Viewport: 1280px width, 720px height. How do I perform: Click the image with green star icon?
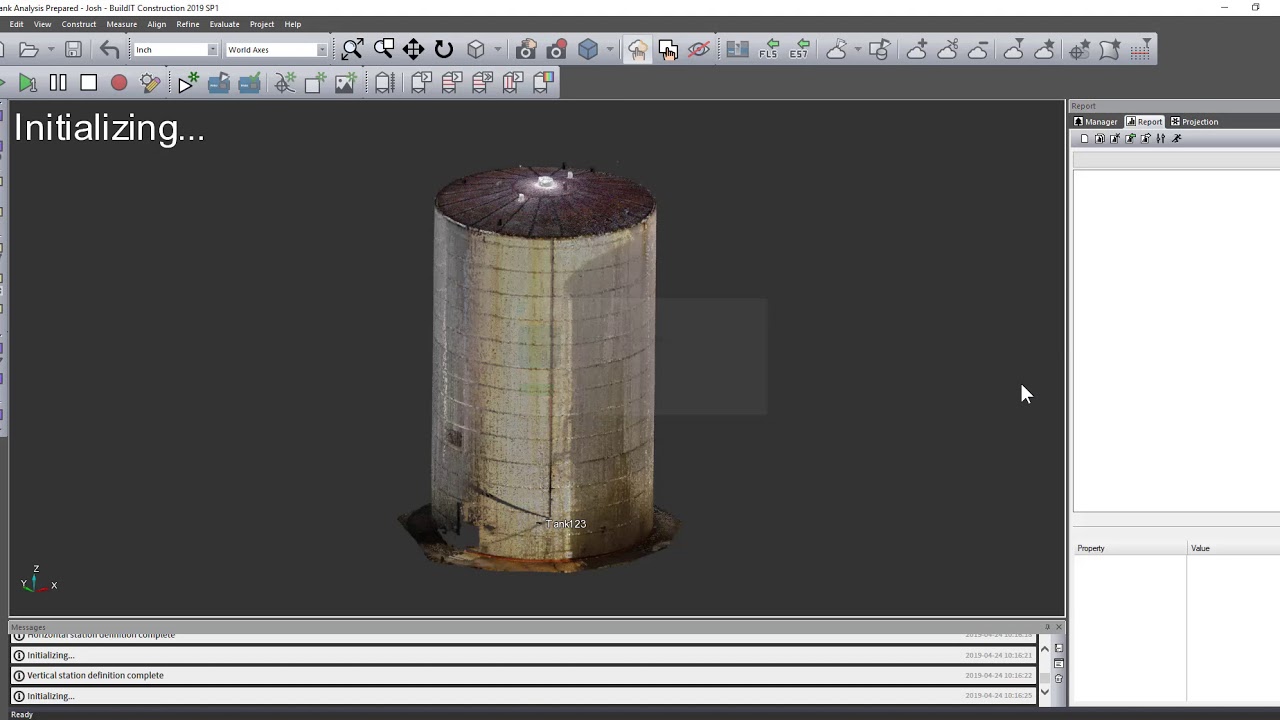(345, 83)
